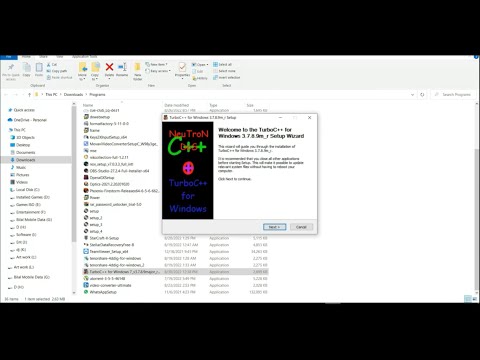Click Select none in the ribbon
Viewport: 480px width, 360px height.
tap(224, 71)
